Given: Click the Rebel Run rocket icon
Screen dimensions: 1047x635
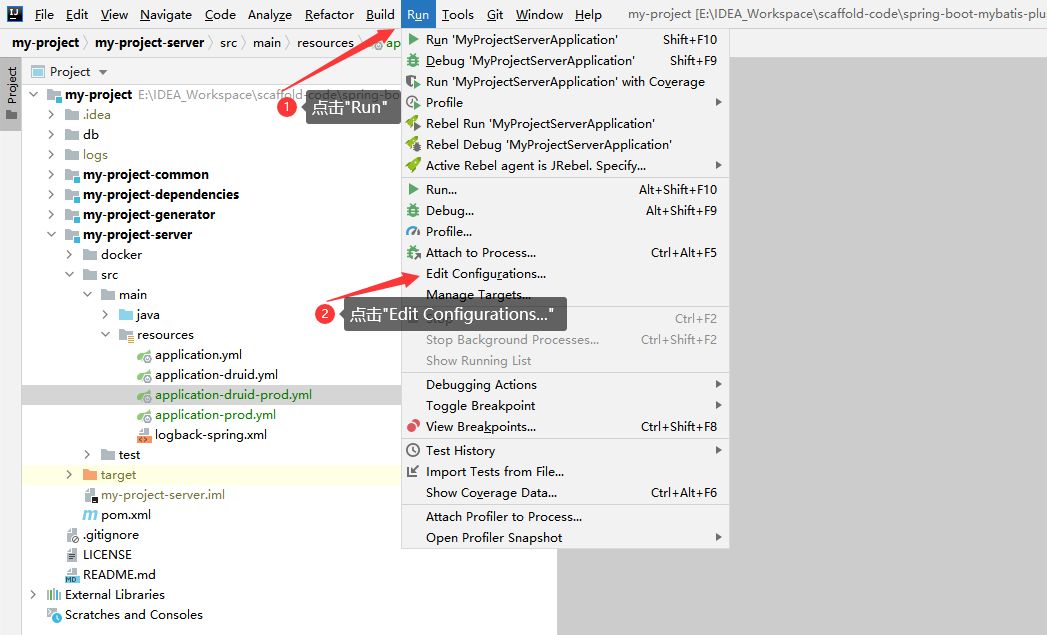Looking at the screenshot, I should (413, 124).
